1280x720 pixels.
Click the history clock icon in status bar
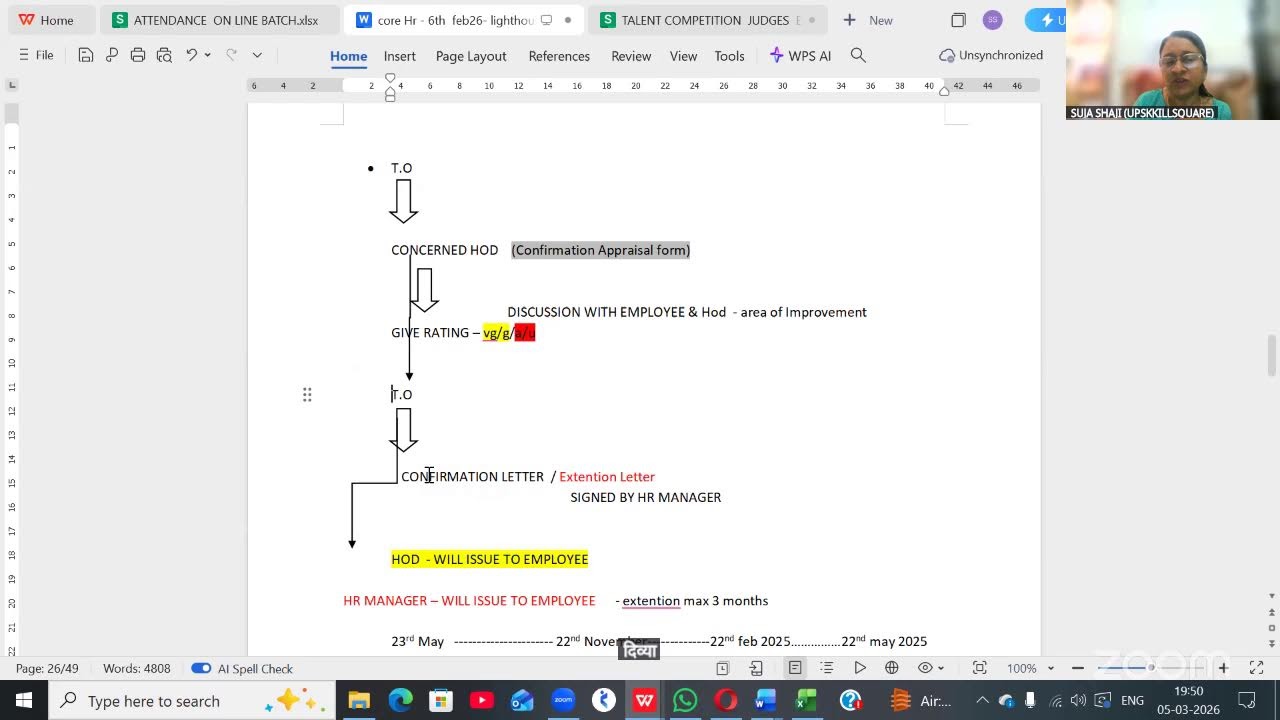pos(723,668)
